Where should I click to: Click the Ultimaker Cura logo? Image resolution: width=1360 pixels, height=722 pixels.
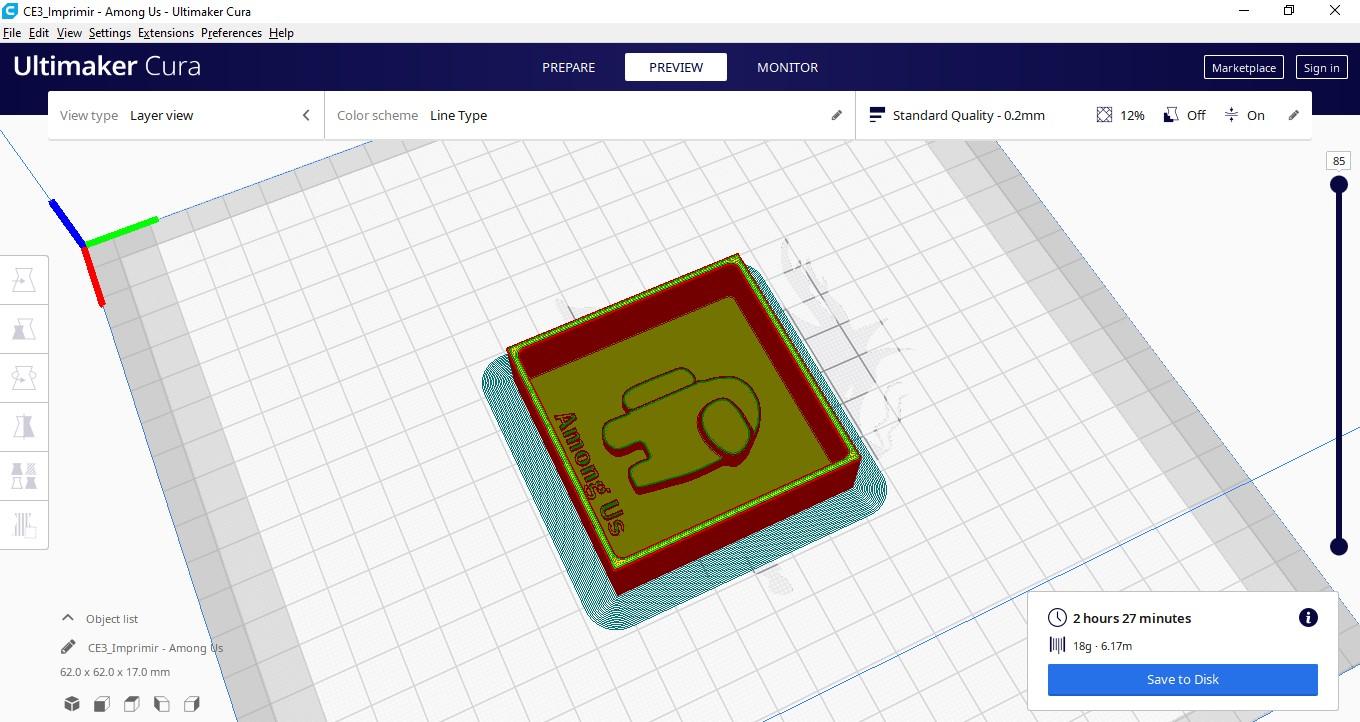click(107, 67)
